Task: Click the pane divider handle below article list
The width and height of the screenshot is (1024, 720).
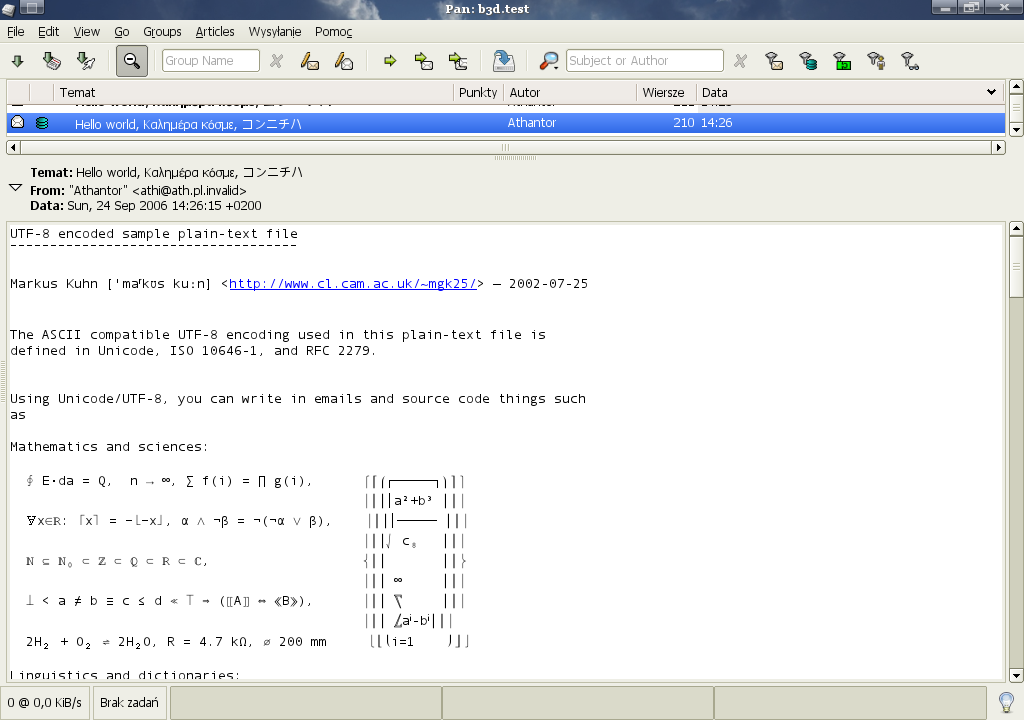Action: pos(515,158)
